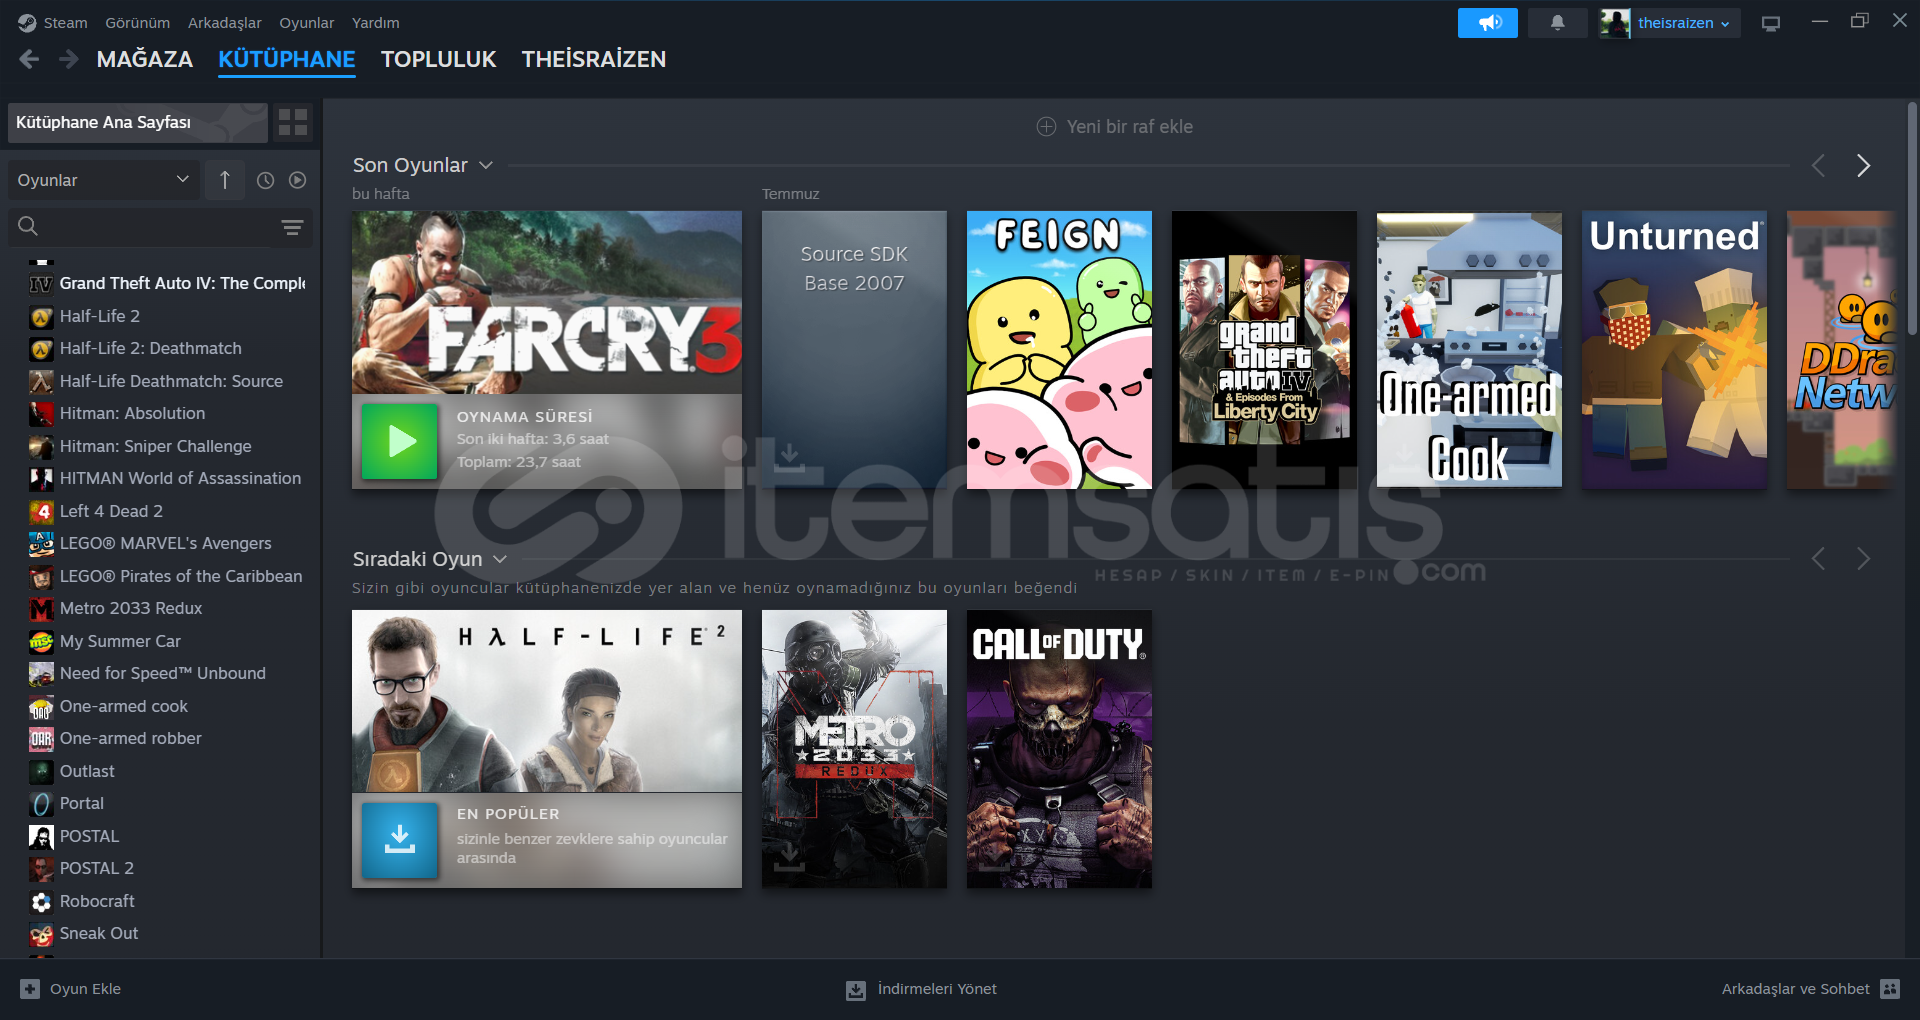Click the Robocraft icon in the list
This screenshot has width=1920, height=1020.
click(41, 902)
